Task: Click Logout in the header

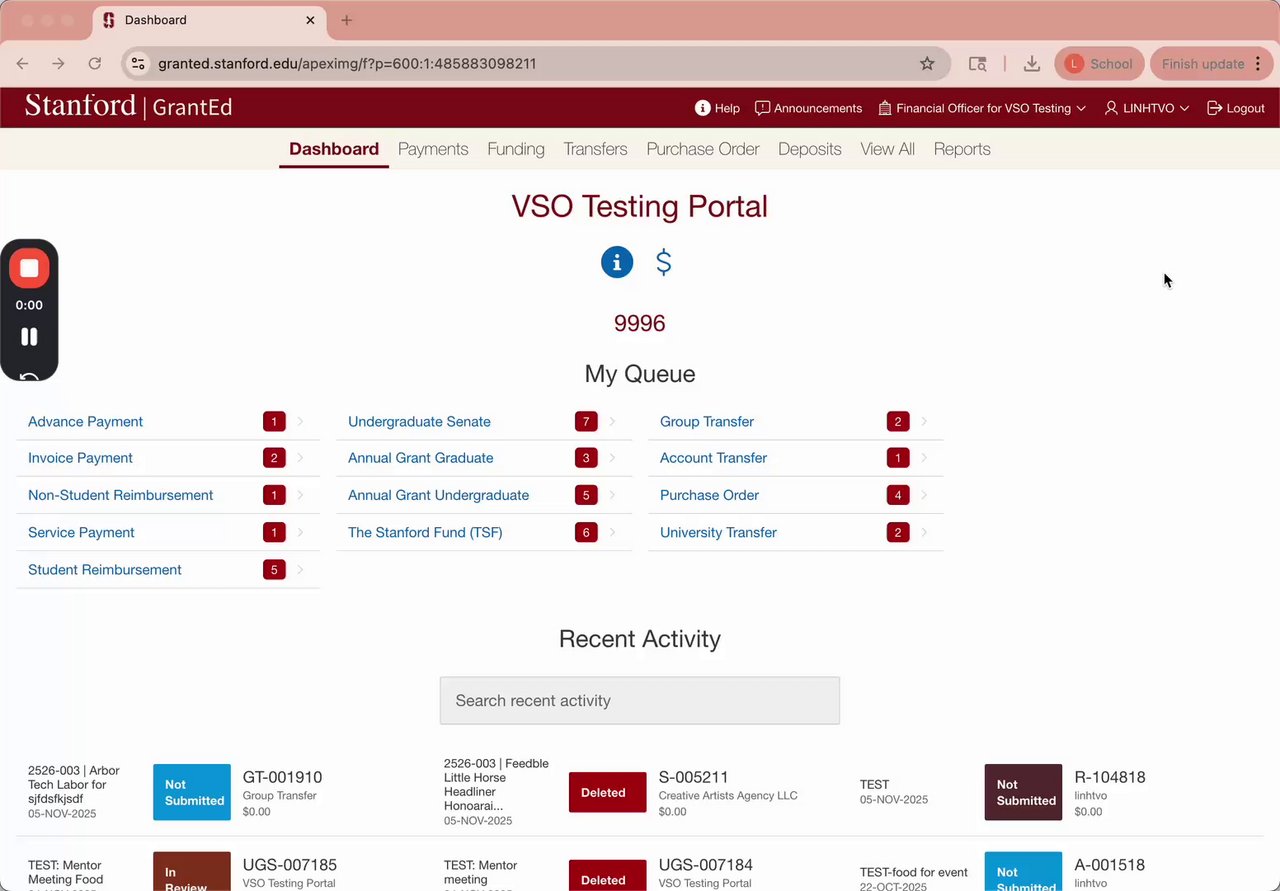Action: click(1236, 108)
